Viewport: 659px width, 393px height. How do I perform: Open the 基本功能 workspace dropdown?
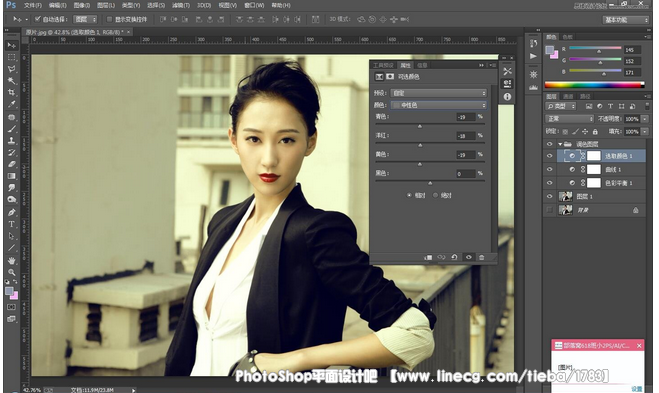626,20
